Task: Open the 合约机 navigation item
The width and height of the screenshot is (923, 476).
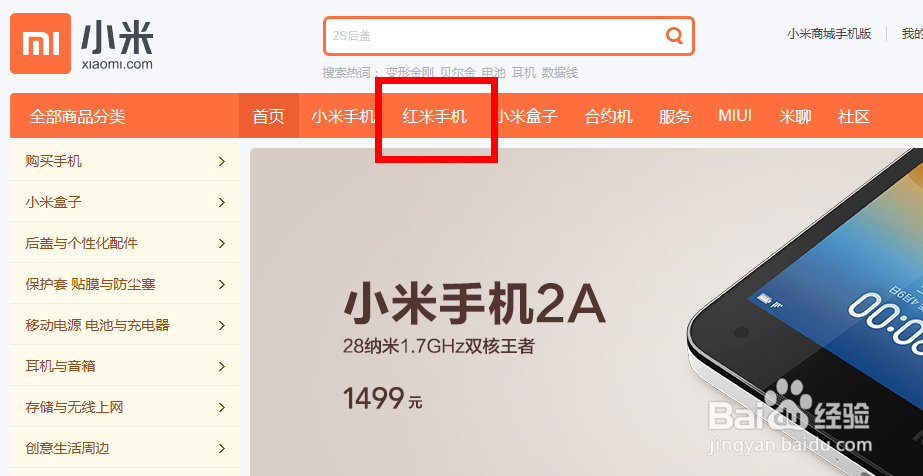Action: point(608,116)
